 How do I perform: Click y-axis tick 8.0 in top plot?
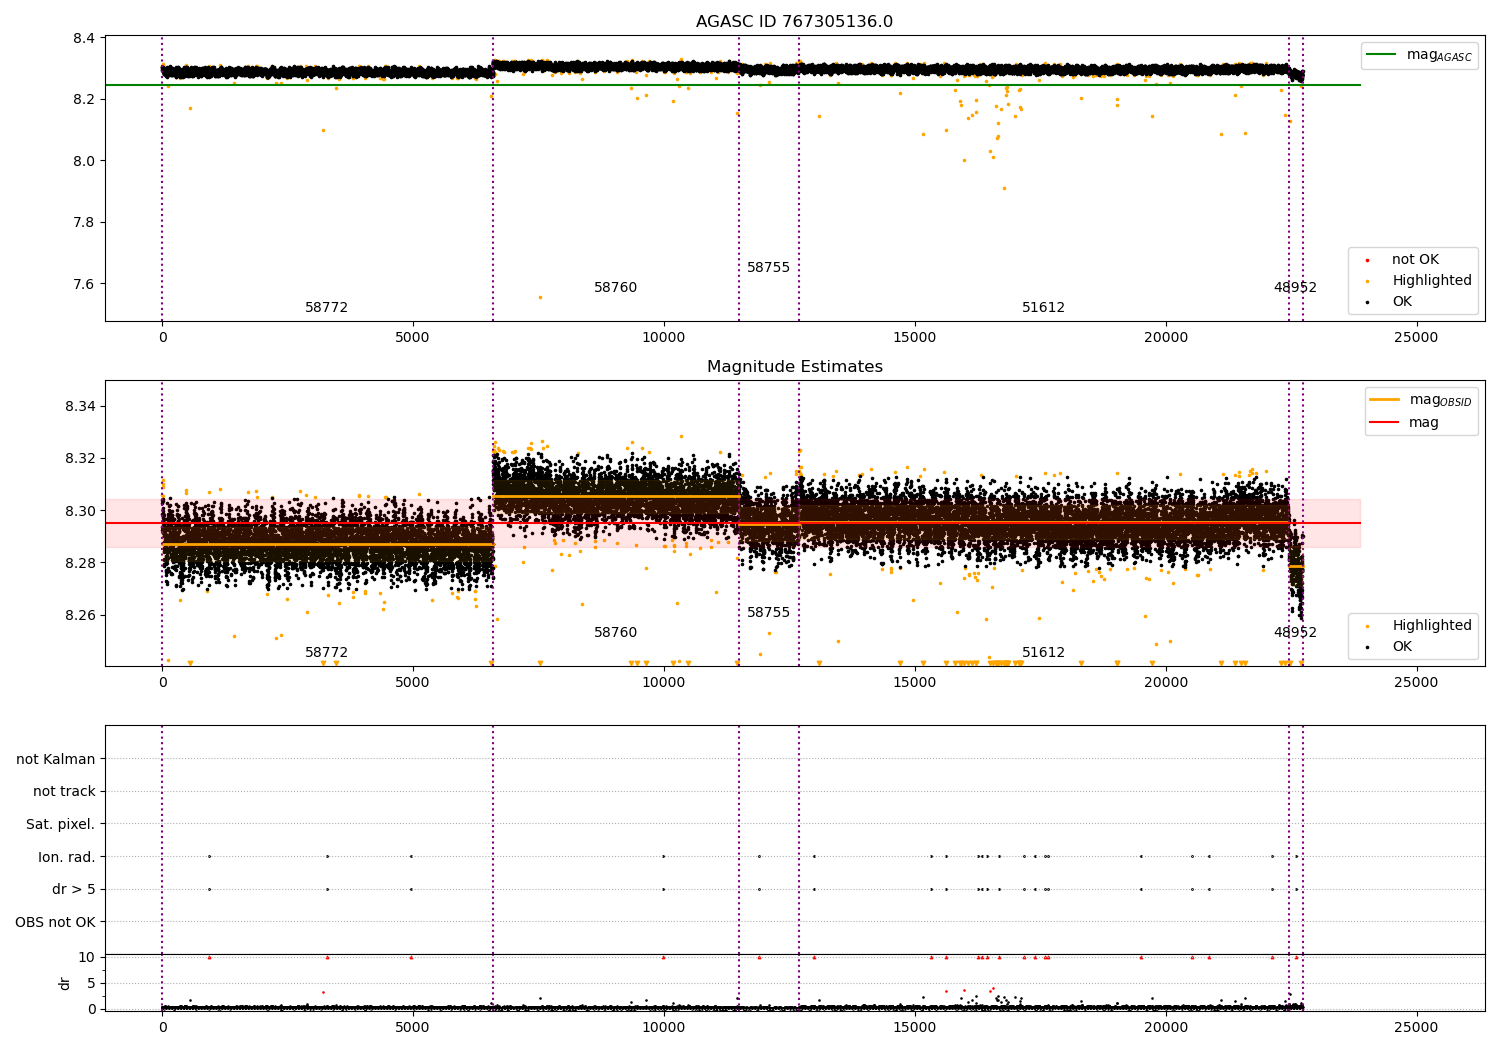[84, 161]
